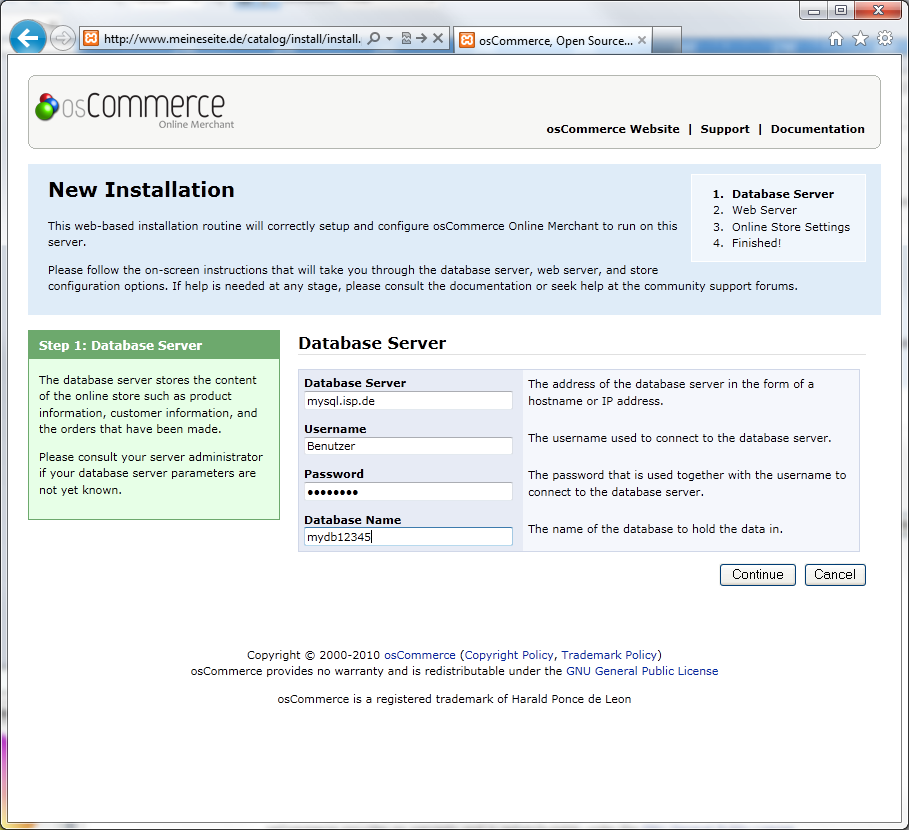Close the osCommerce browser tab

pyautogui.click(x=642, y=41)
